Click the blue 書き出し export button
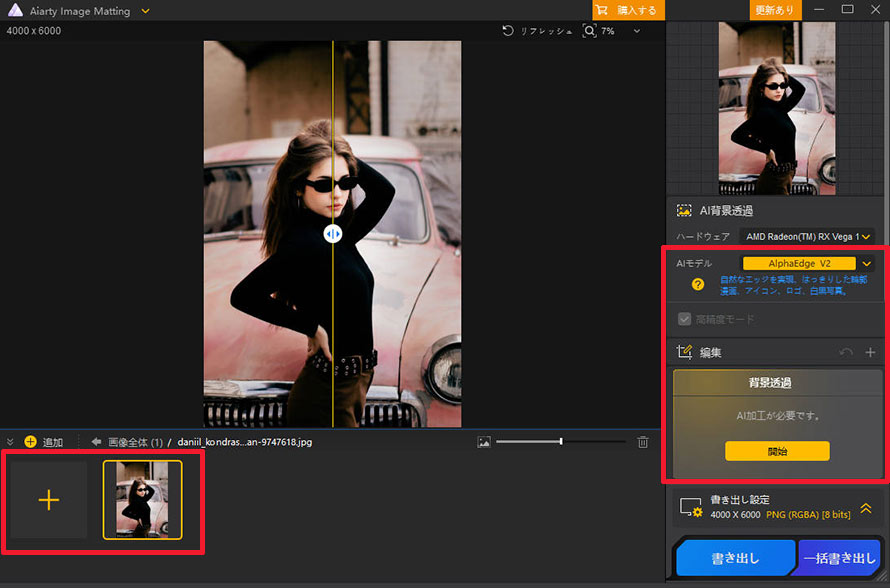 735,558
